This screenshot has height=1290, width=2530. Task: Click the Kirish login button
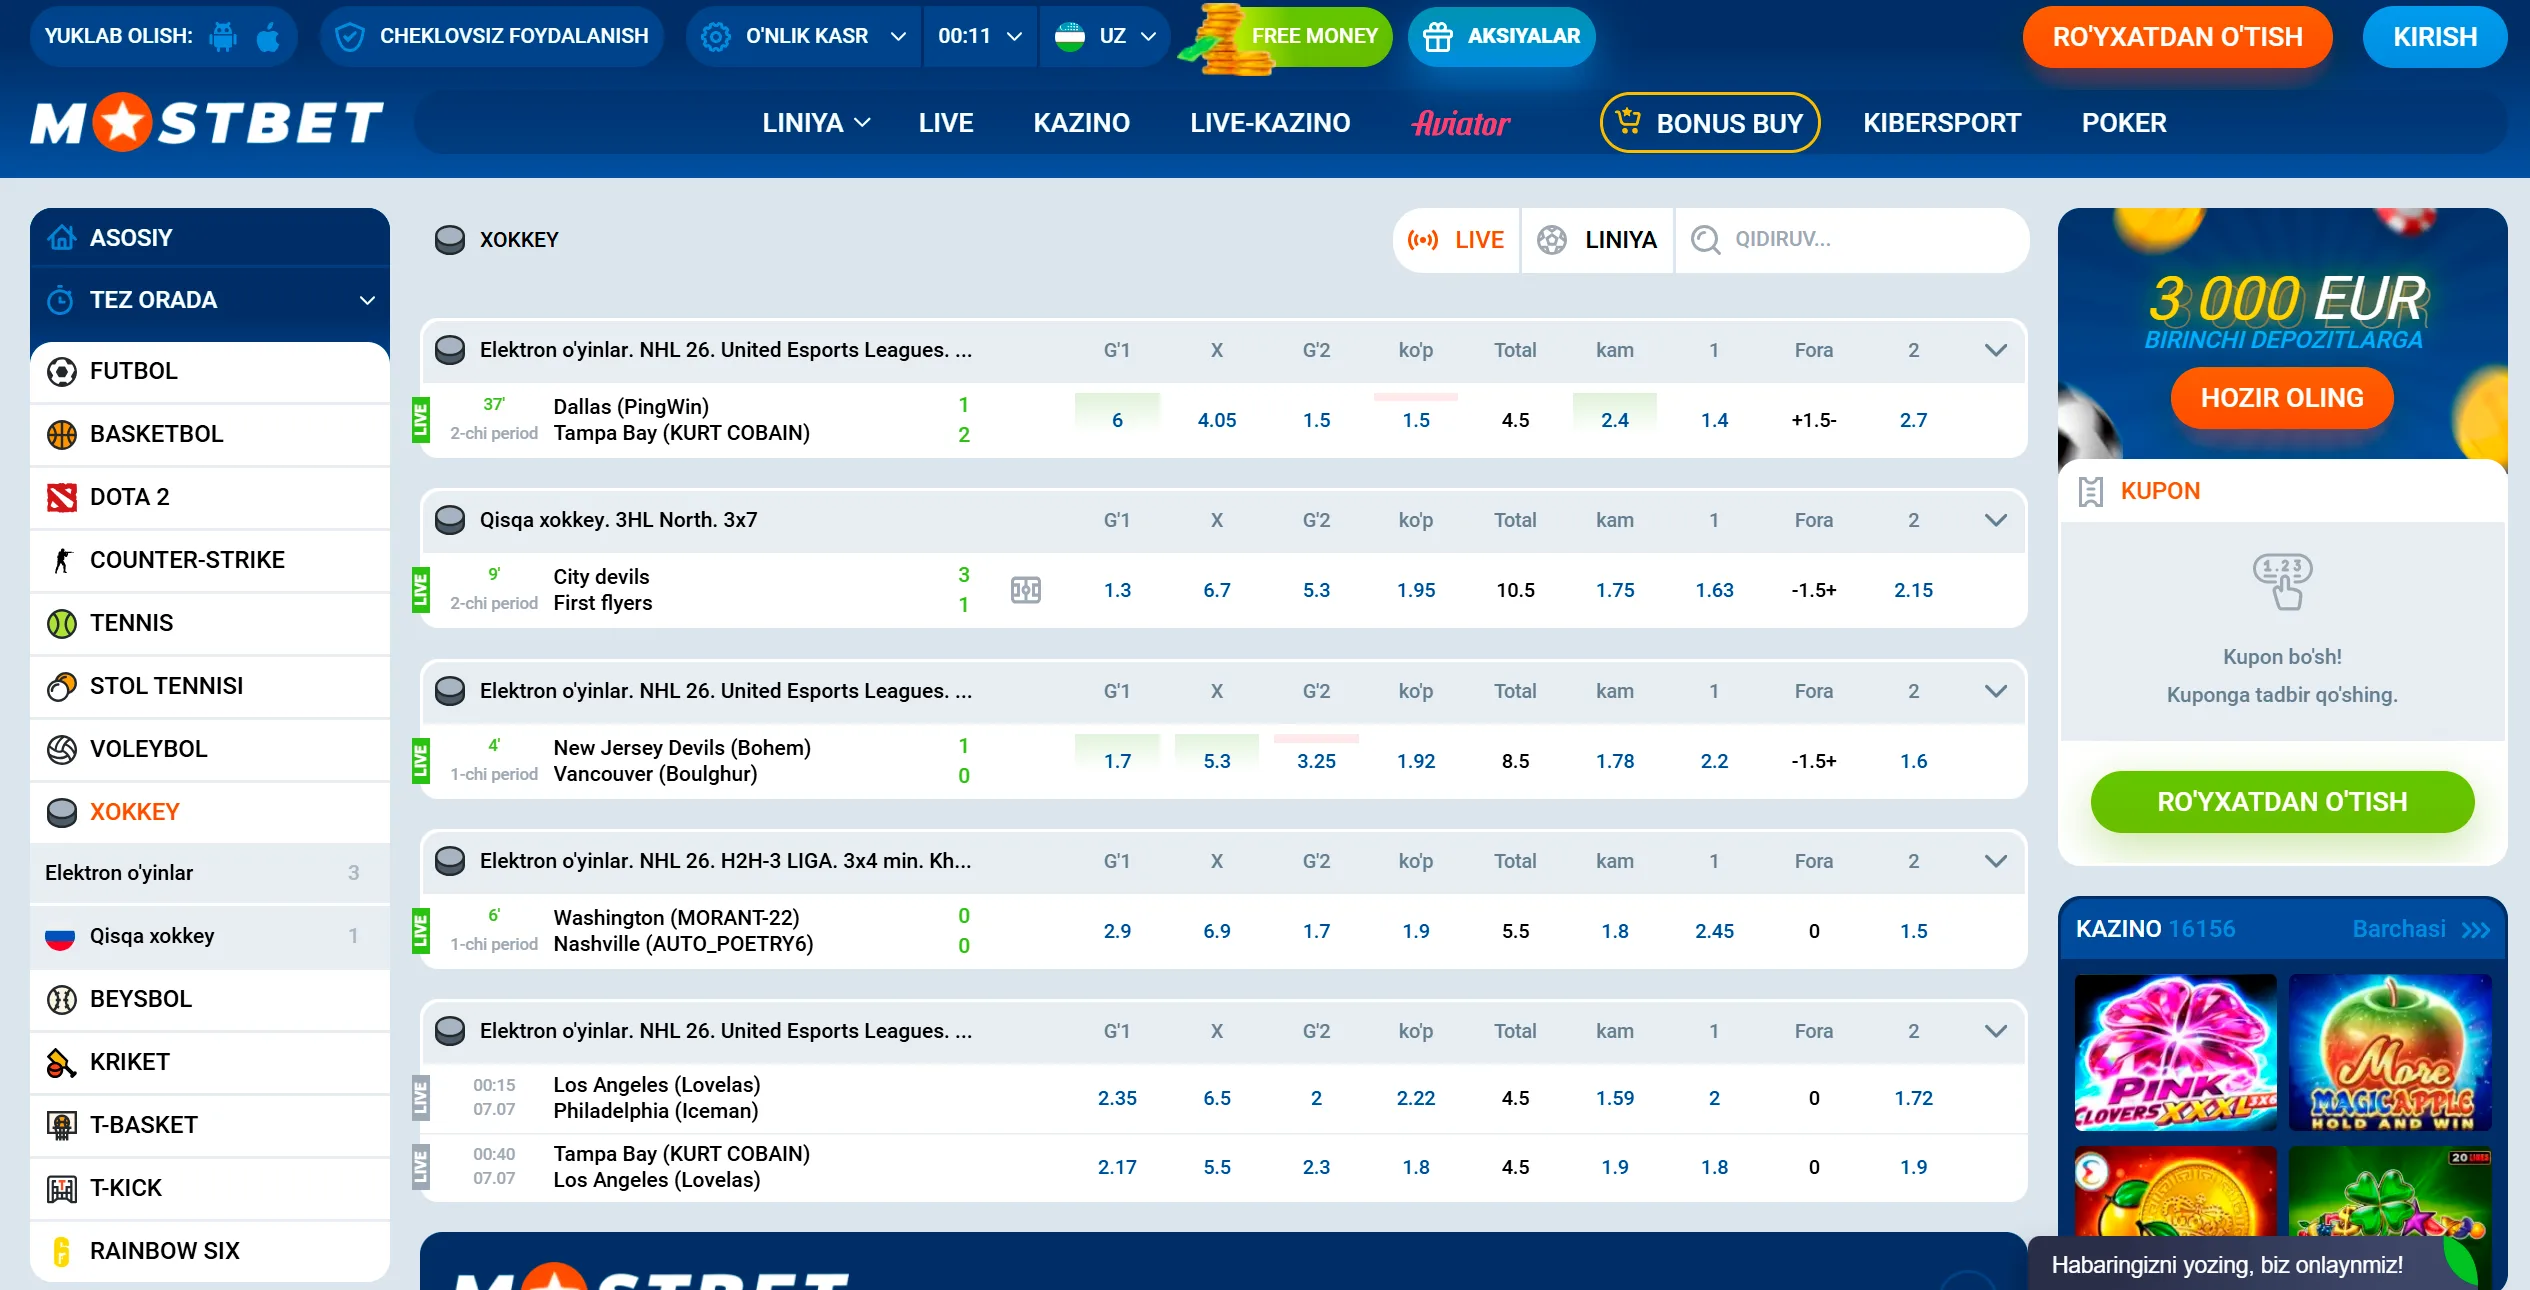2435,37
